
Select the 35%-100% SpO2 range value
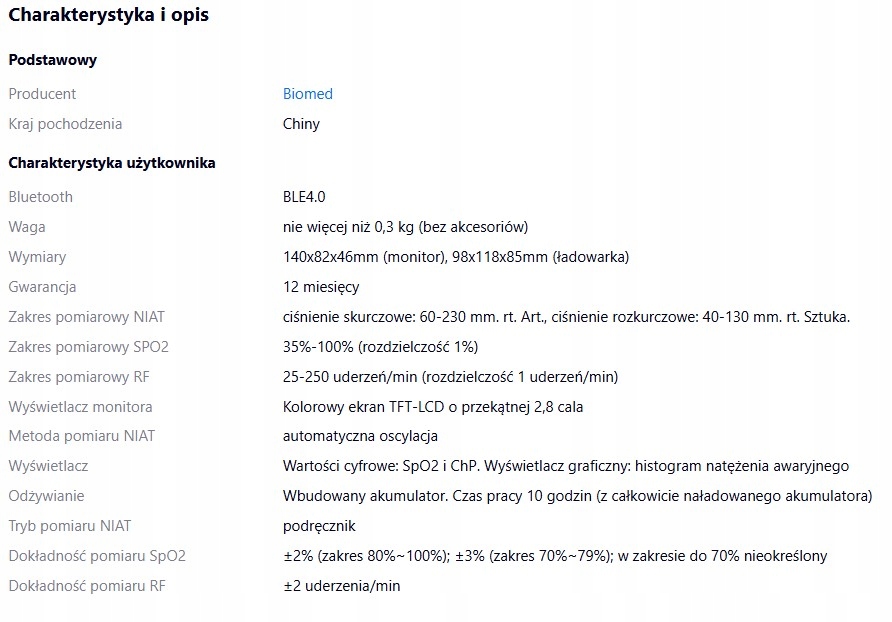[x=380, y=347]
